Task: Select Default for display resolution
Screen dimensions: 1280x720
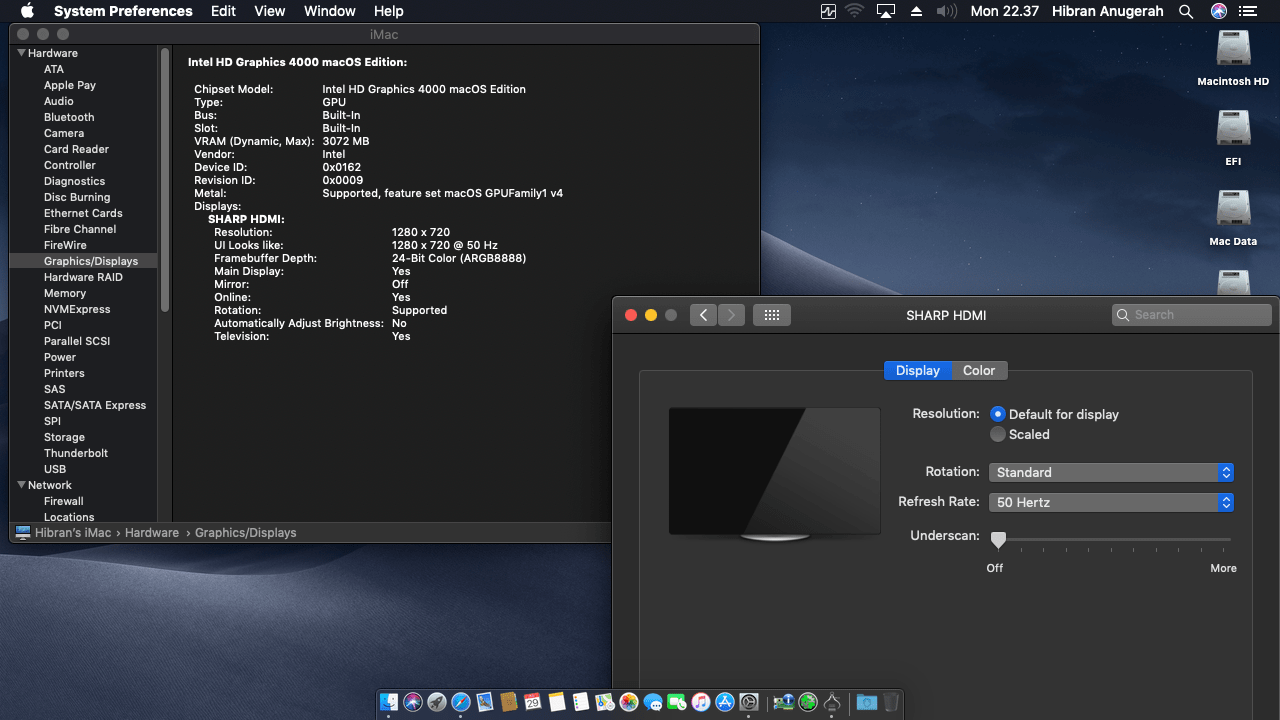Action: tap(997, 414)
